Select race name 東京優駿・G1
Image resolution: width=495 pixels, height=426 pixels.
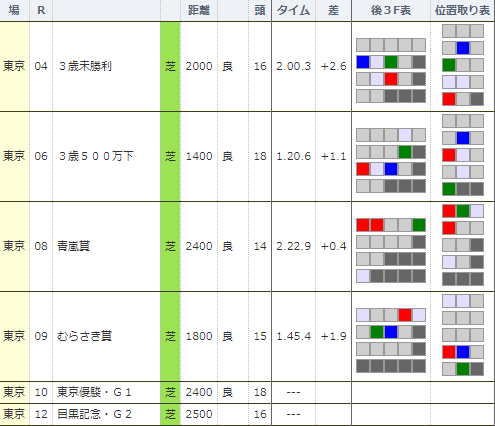coord(94,392)
